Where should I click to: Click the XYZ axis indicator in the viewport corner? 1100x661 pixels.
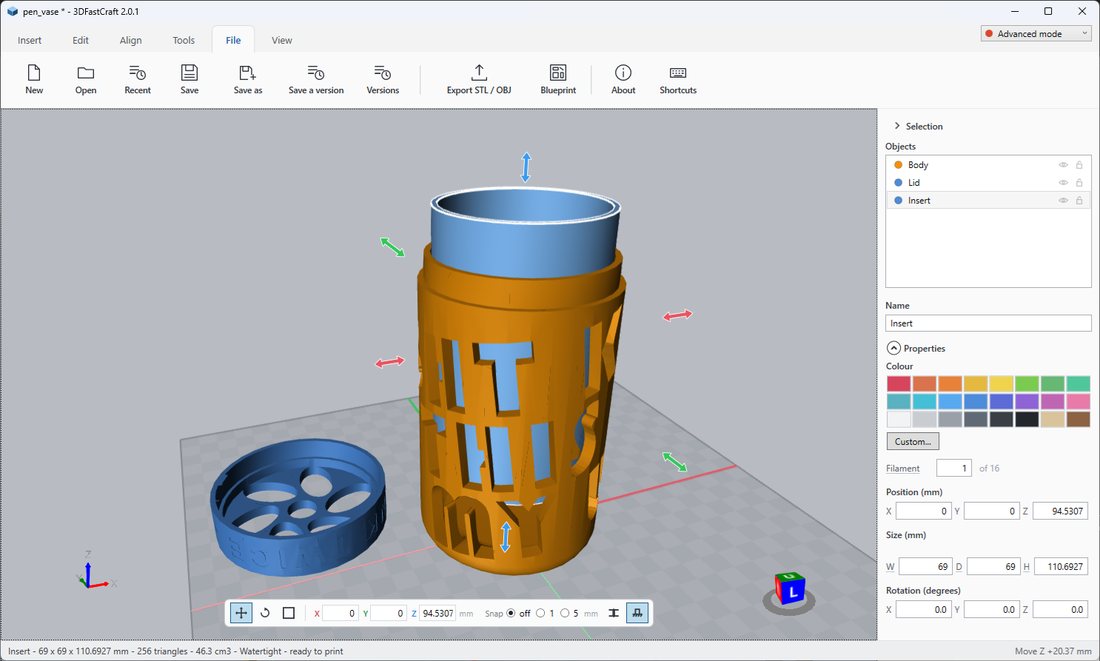click(94, 572)
